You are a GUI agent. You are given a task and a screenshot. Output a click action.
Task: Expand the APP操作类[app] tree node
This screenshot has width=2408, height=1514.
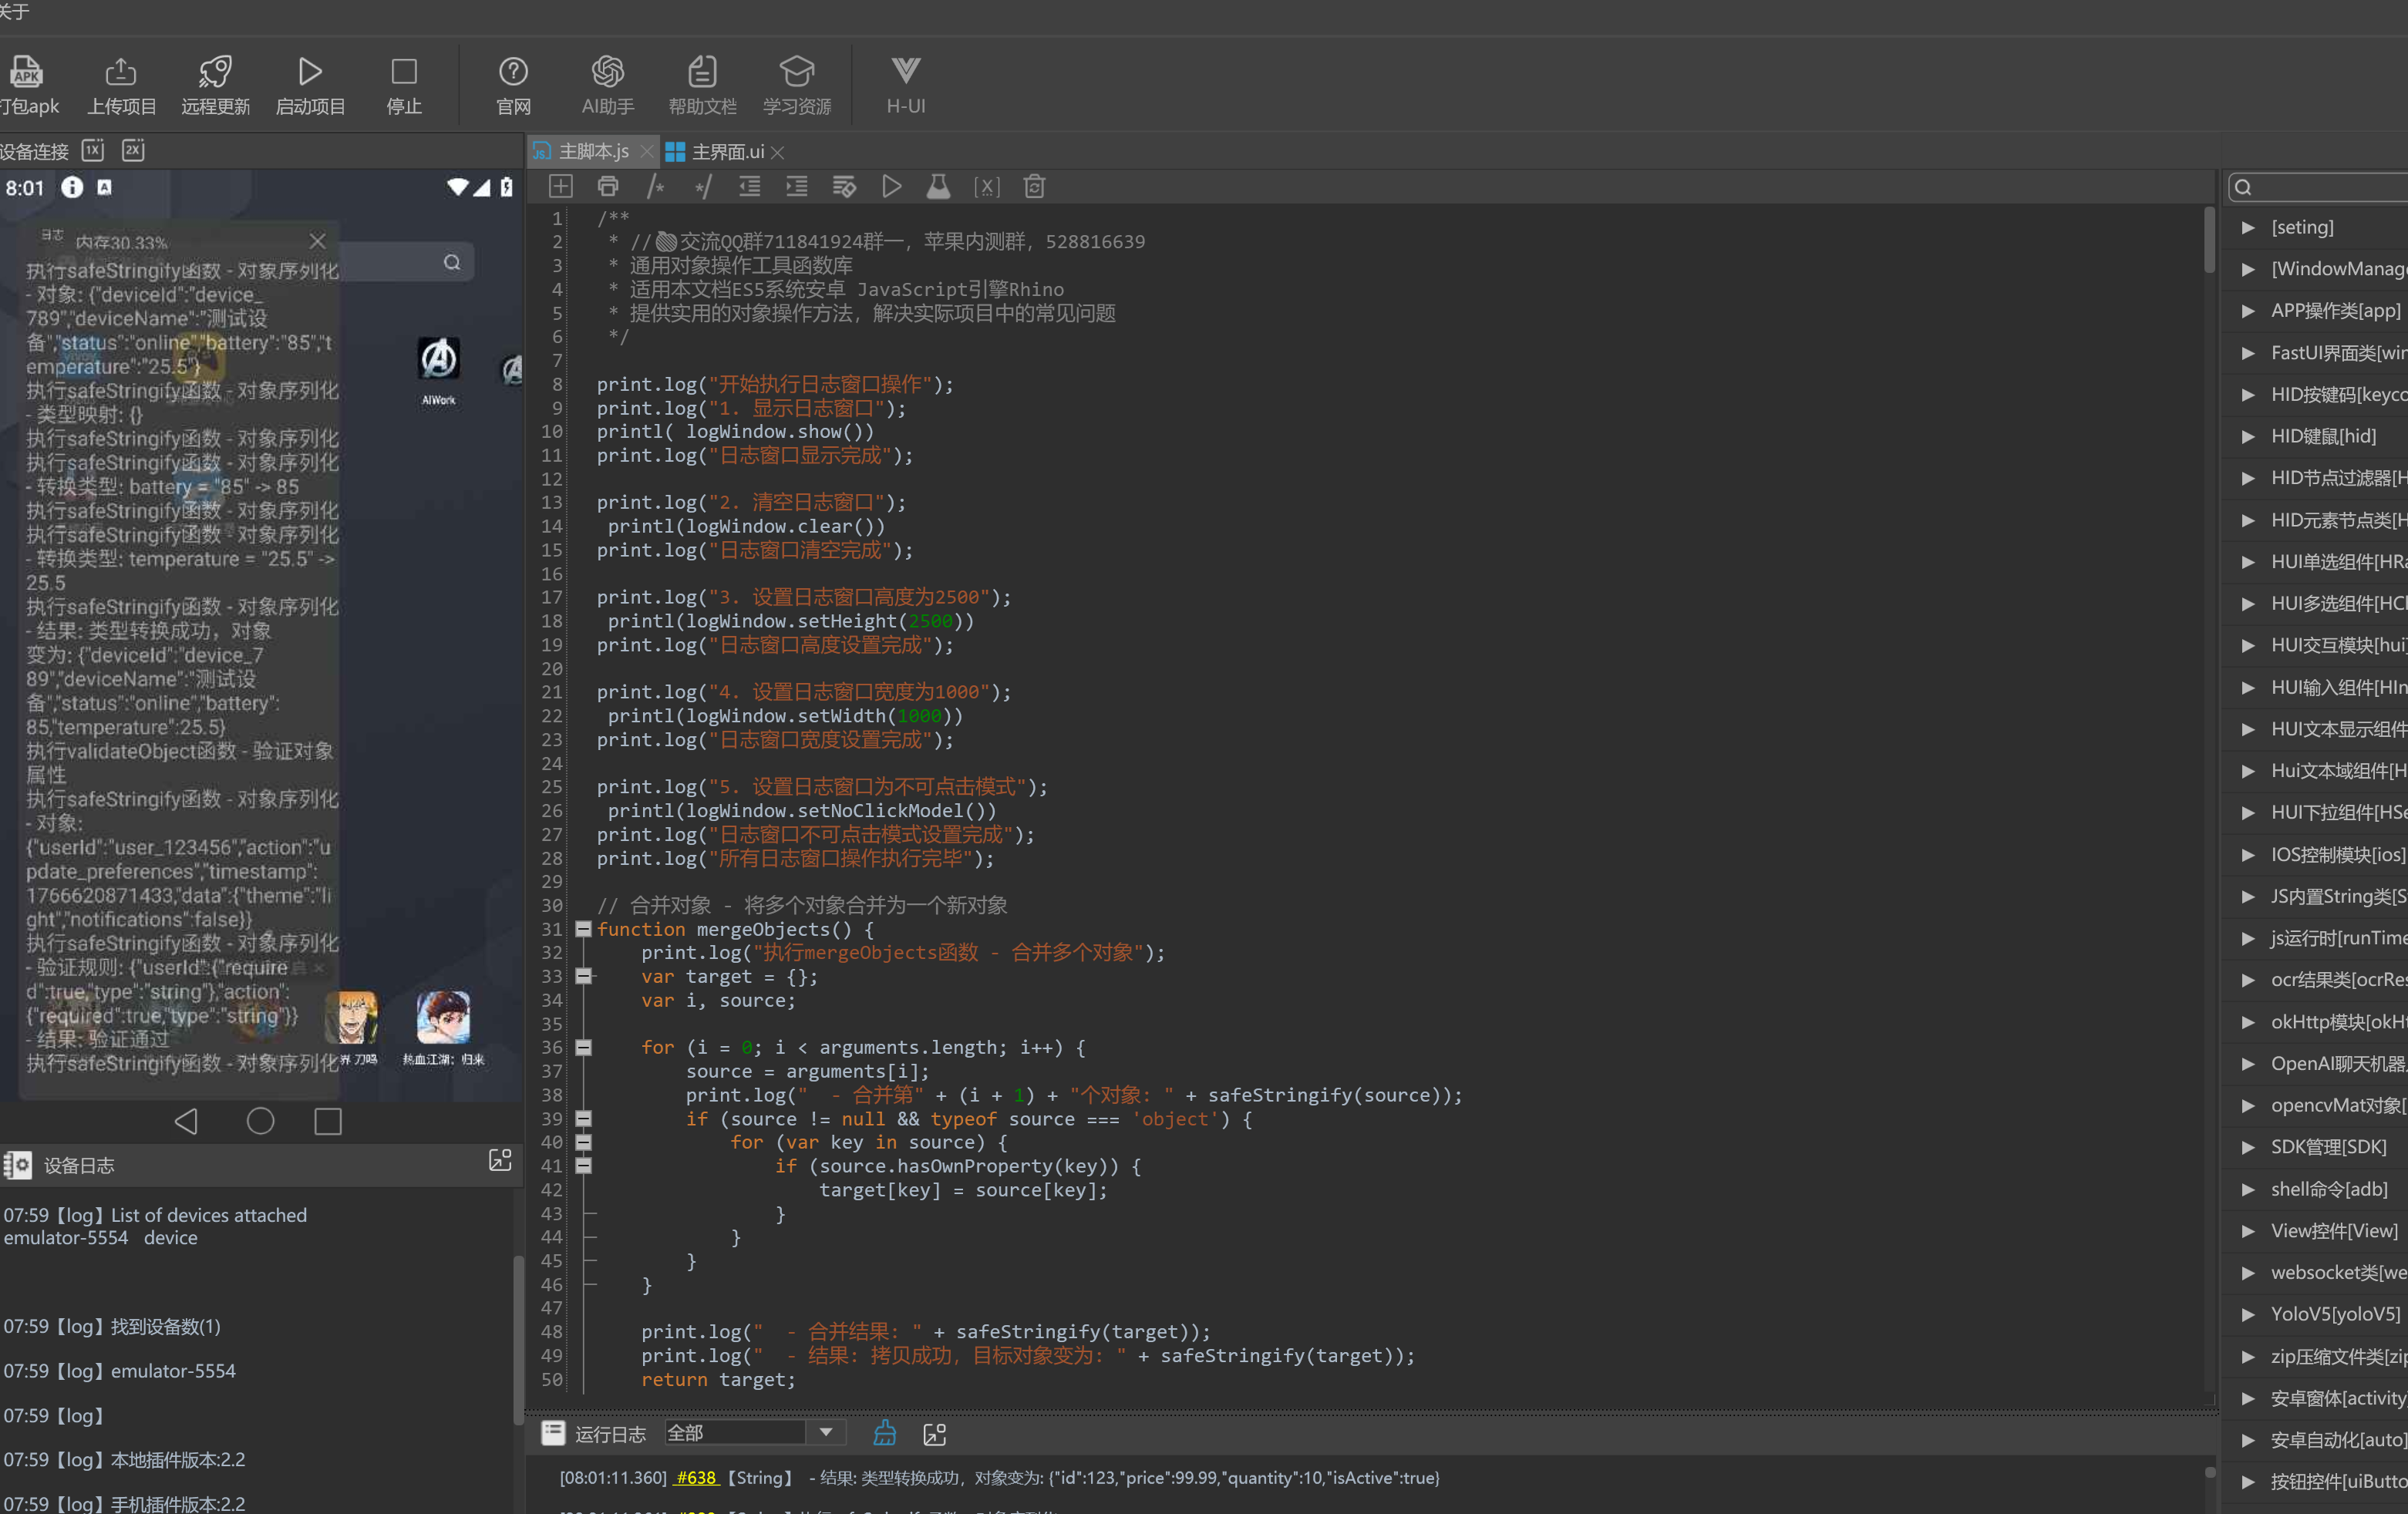pos(2248,311)
